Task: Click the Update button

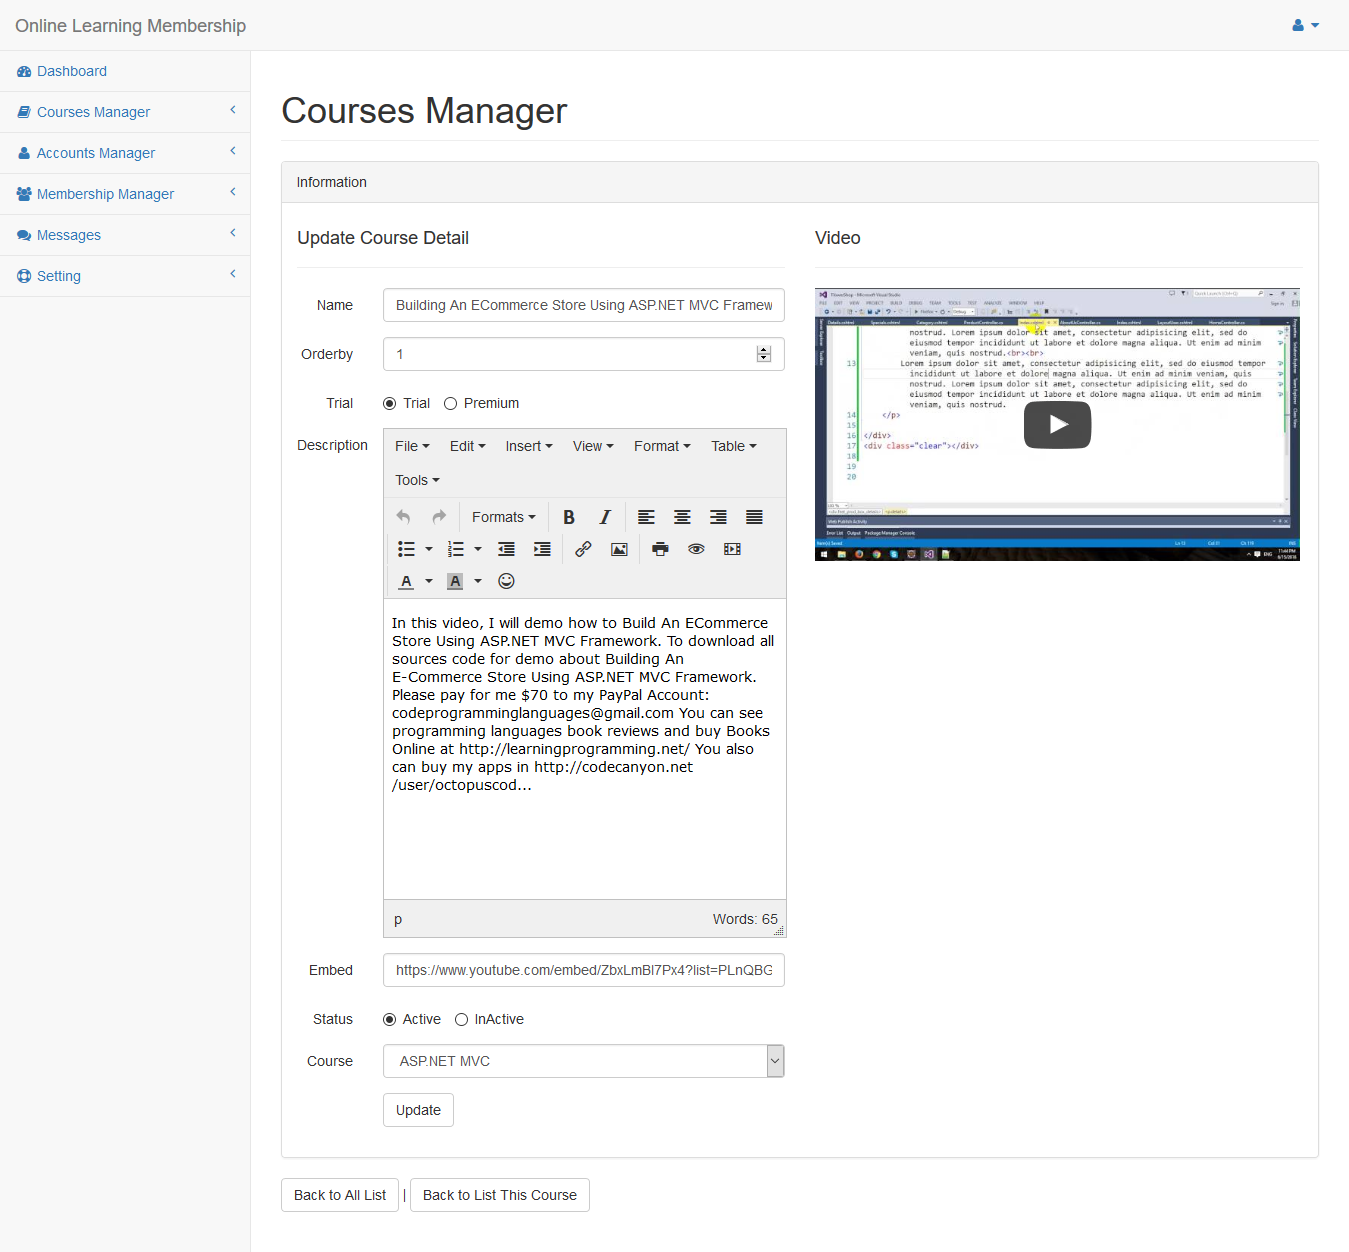Action: (418, 1110)
